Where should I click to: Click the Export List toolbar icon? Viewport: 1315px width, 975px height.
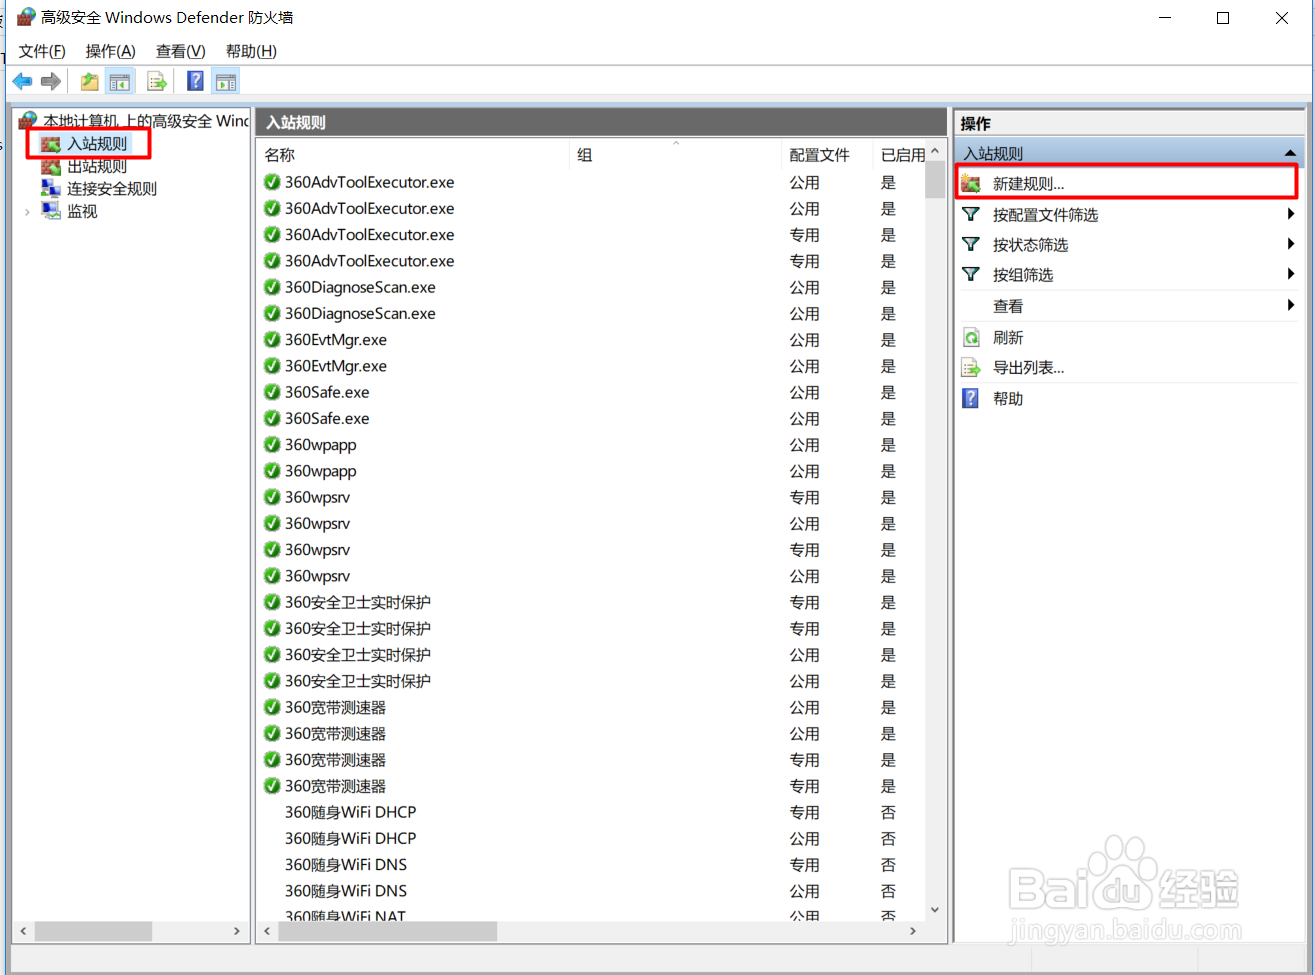coord(157,82)
